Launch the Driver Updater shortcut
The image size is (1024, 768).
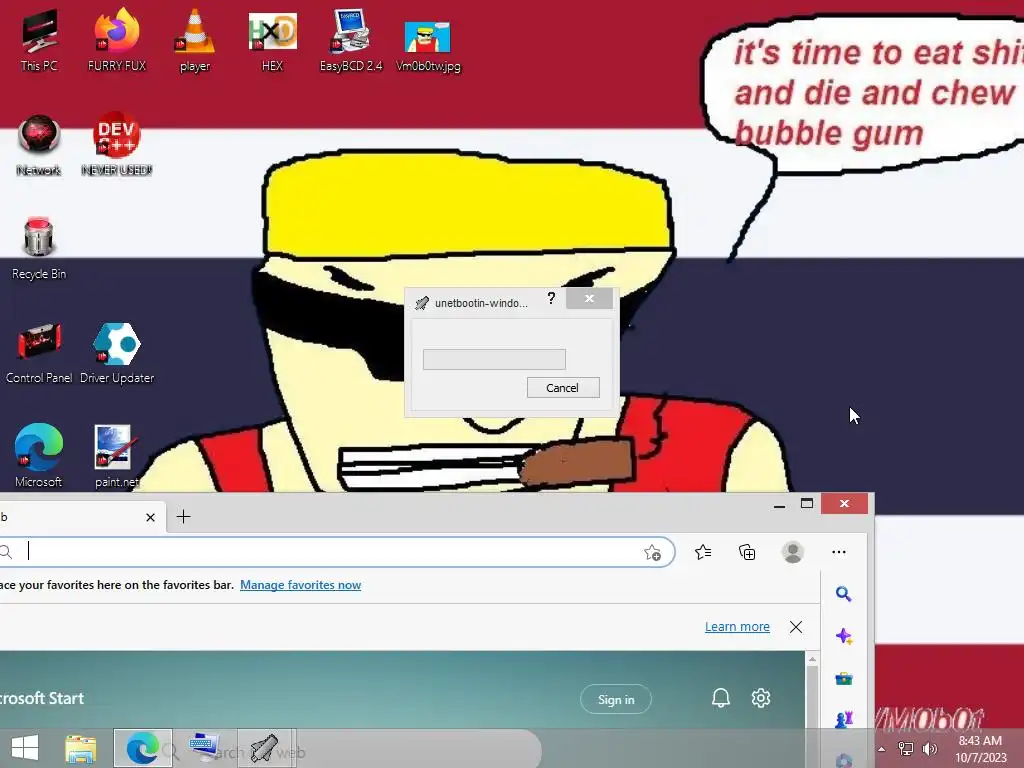tap(117, 351)
